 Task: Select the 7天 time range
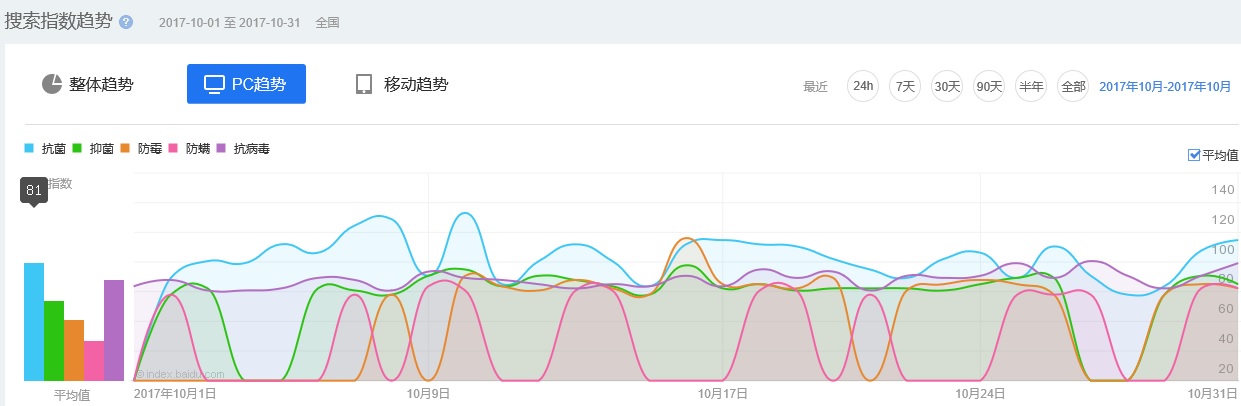click(905, 86)
